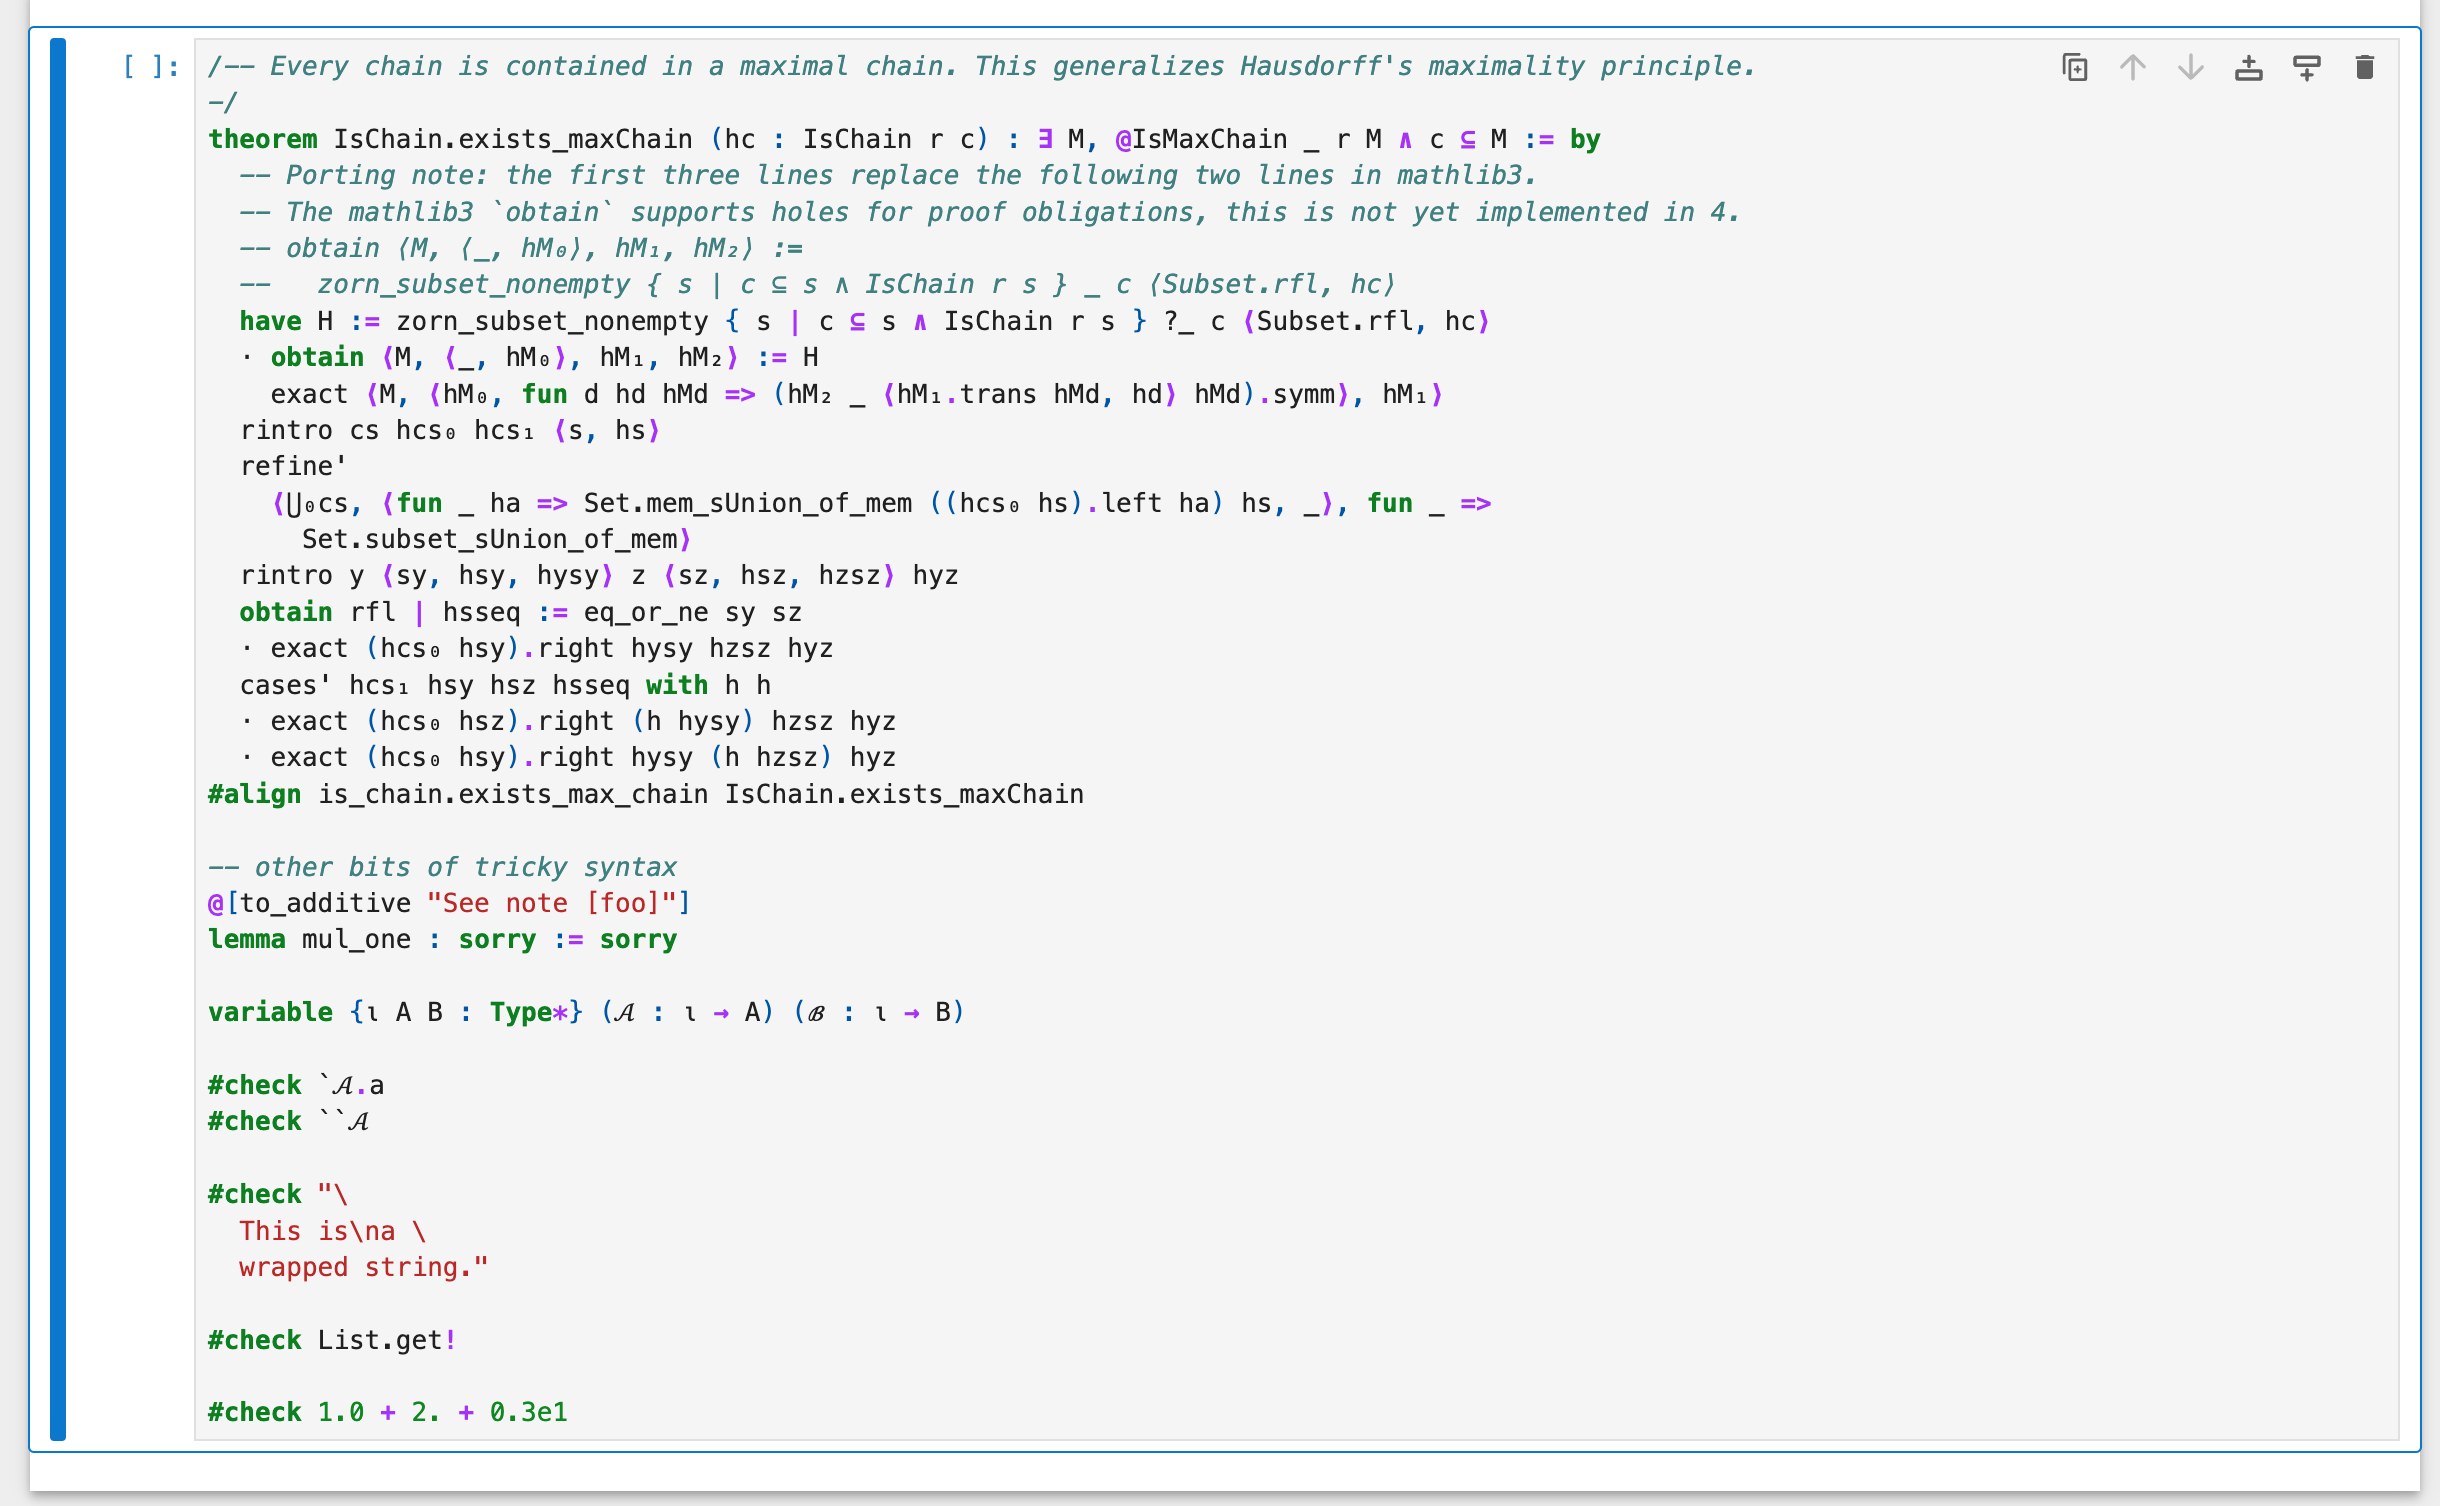The image size is (2440, 1506).
Task: Click the '#align' directive
Action: [x=254, y=794]
